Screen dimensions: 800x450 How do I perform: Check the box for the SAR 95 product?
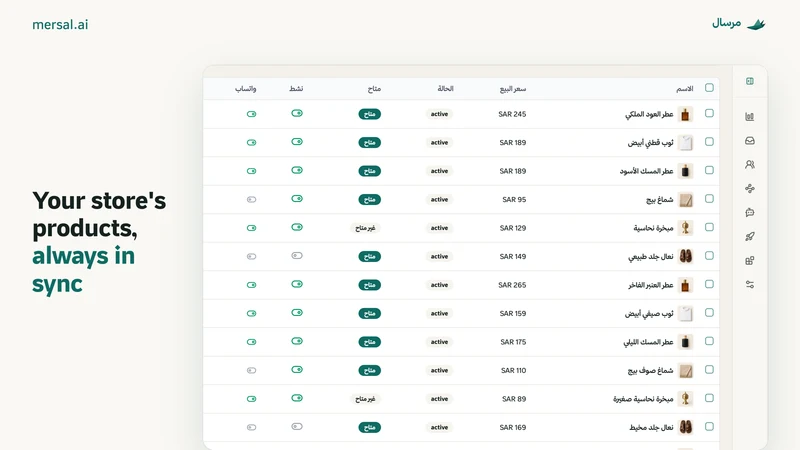pos(709,199)
